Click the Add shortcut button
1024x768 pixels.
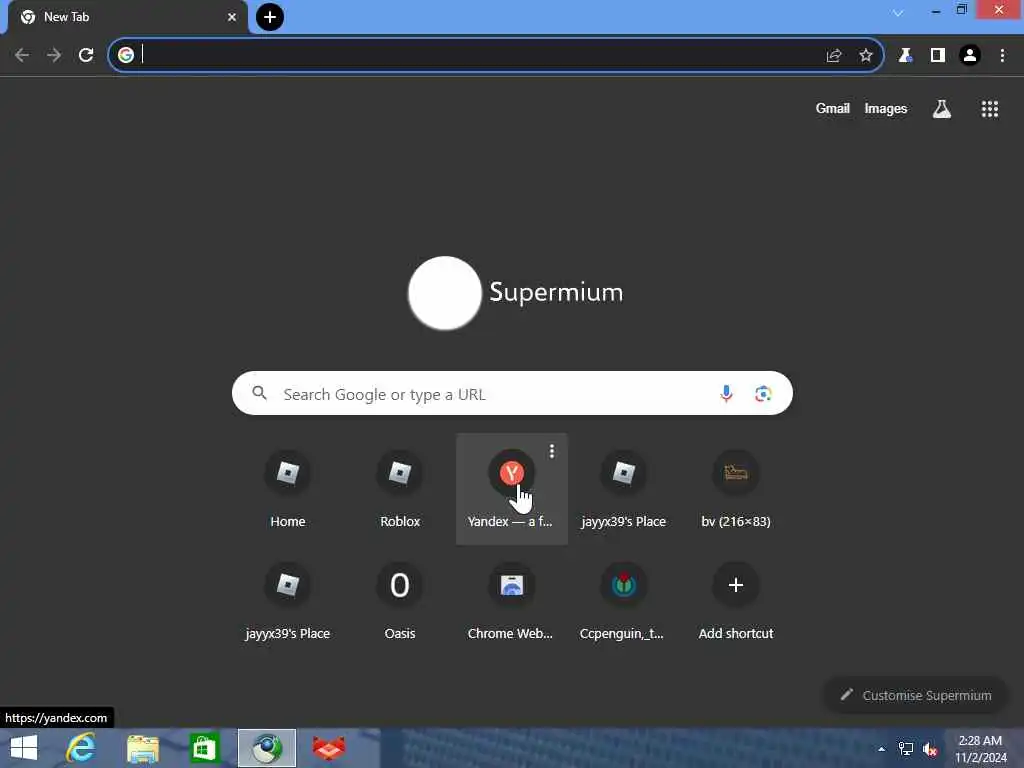point(735,601)
